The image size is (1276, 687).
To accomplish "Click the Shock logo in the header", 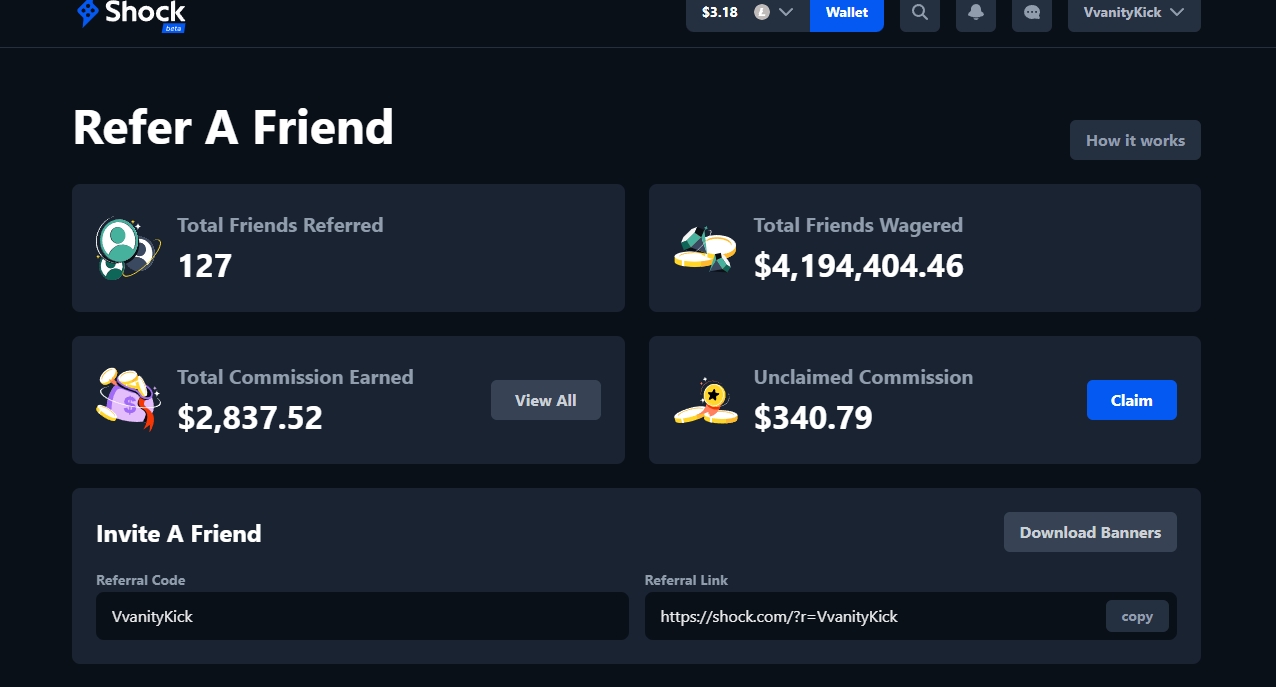I will click(x=131, y=13).
